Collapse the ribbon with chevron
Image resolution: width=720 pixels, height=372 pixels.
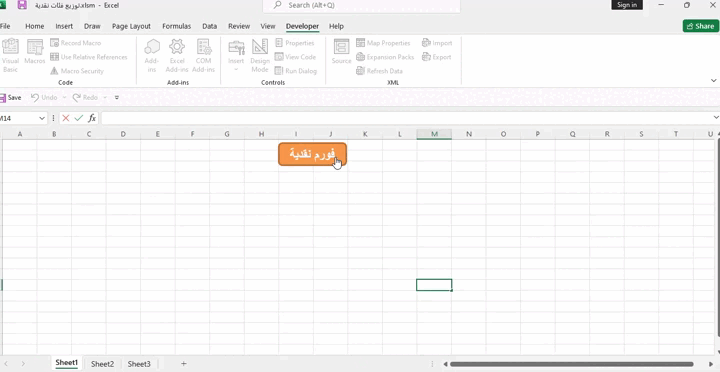pyautogui.click(x=714, y=80)
